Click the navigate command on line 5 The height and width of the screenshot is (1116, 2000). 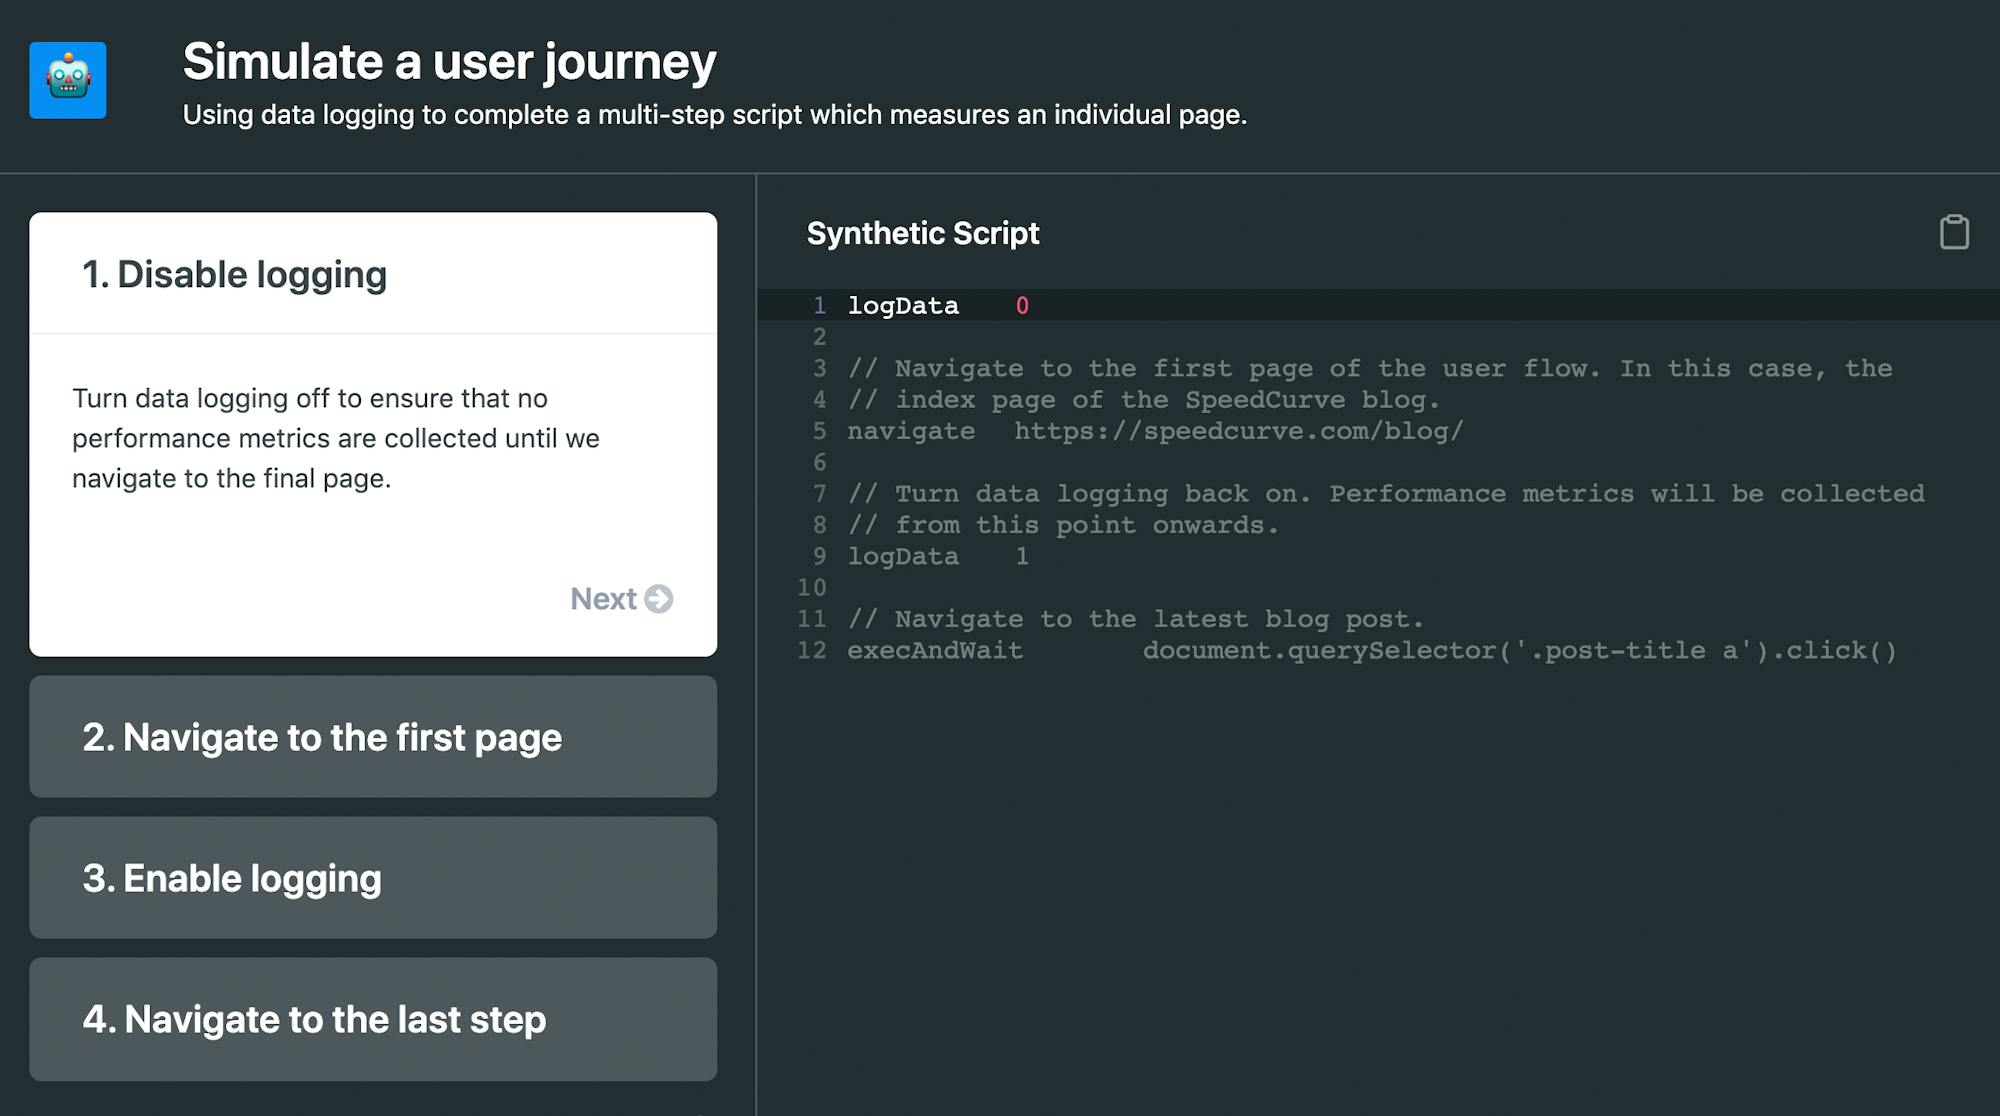pyautogui.click(x=911, y=431)
